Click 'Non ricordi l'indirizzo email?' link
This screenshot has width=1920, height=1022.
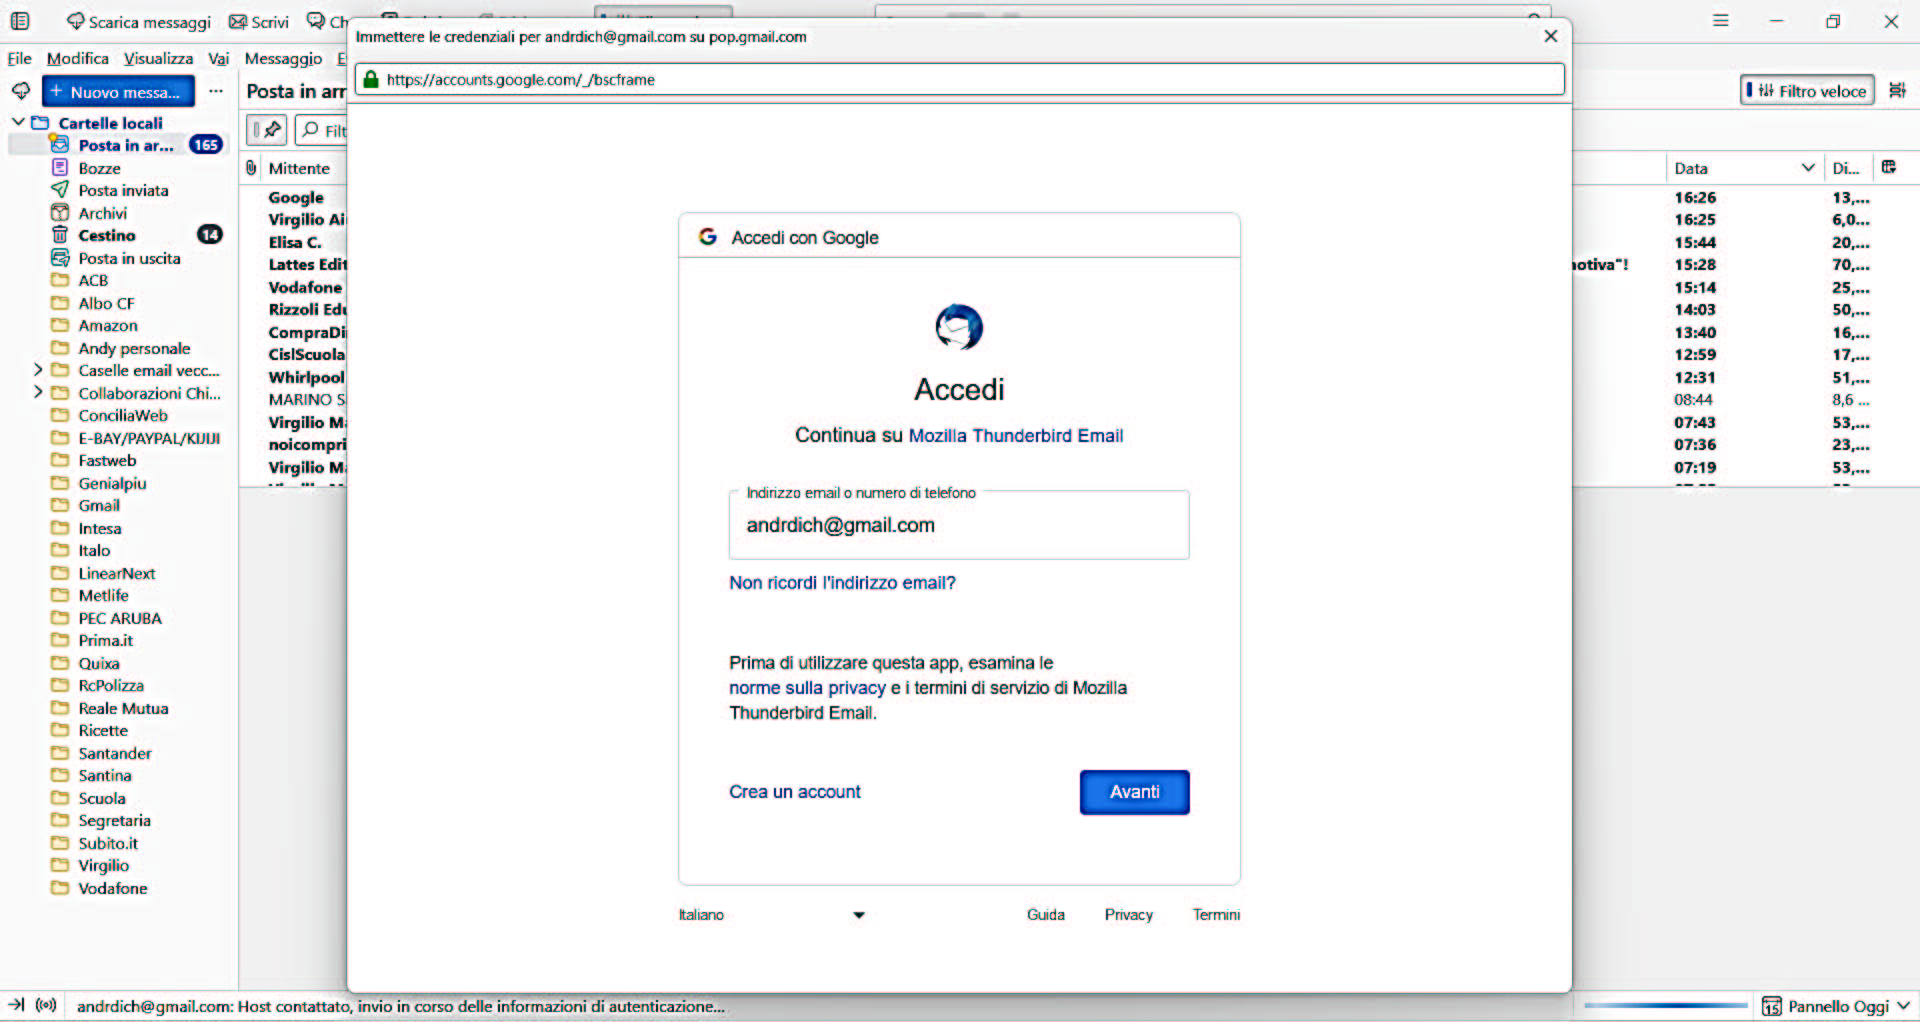[842, 583]
